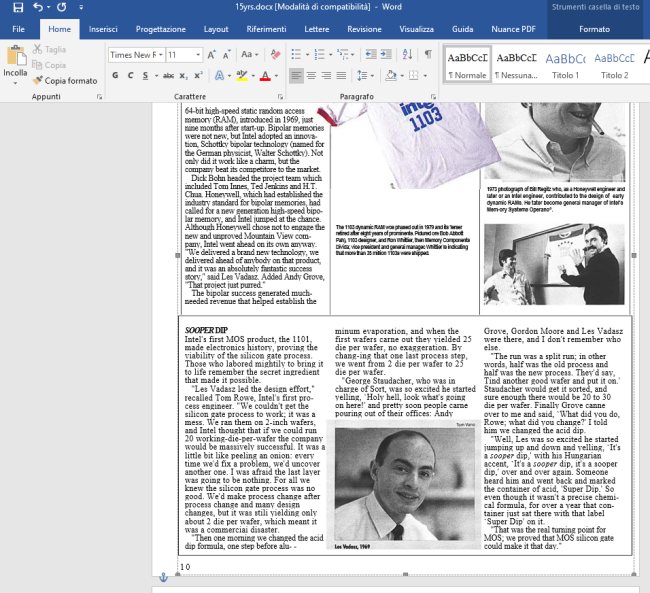
Task: Apply text effects with the glowing A icon
Action: [219, 75]
